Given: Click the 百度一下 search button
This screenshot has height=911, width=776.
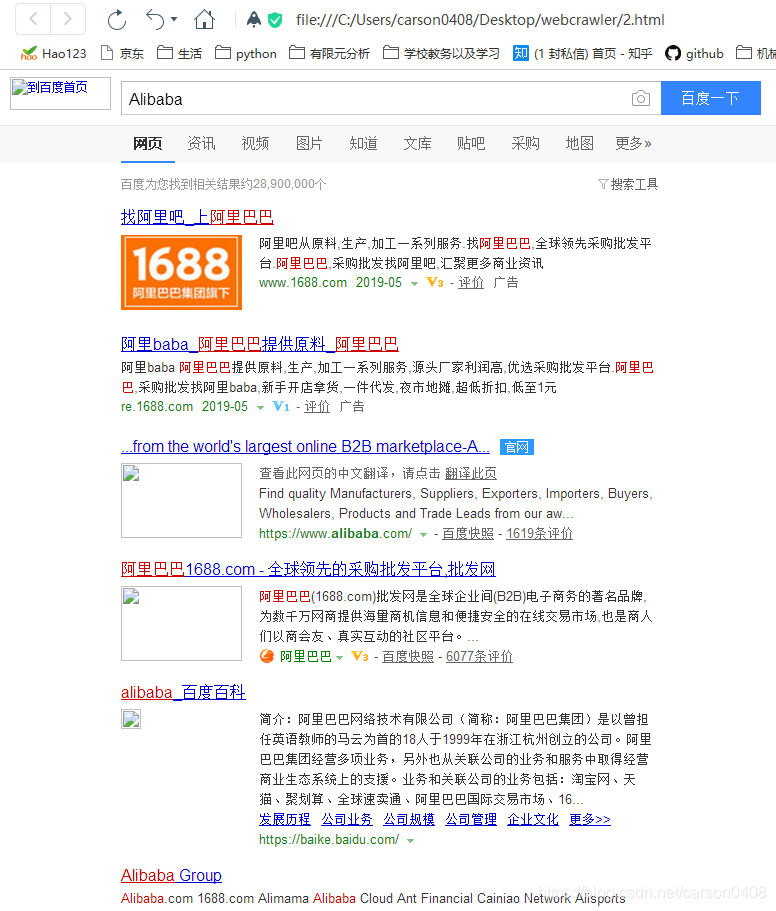Looking at the screenshot, I should 710,98.
